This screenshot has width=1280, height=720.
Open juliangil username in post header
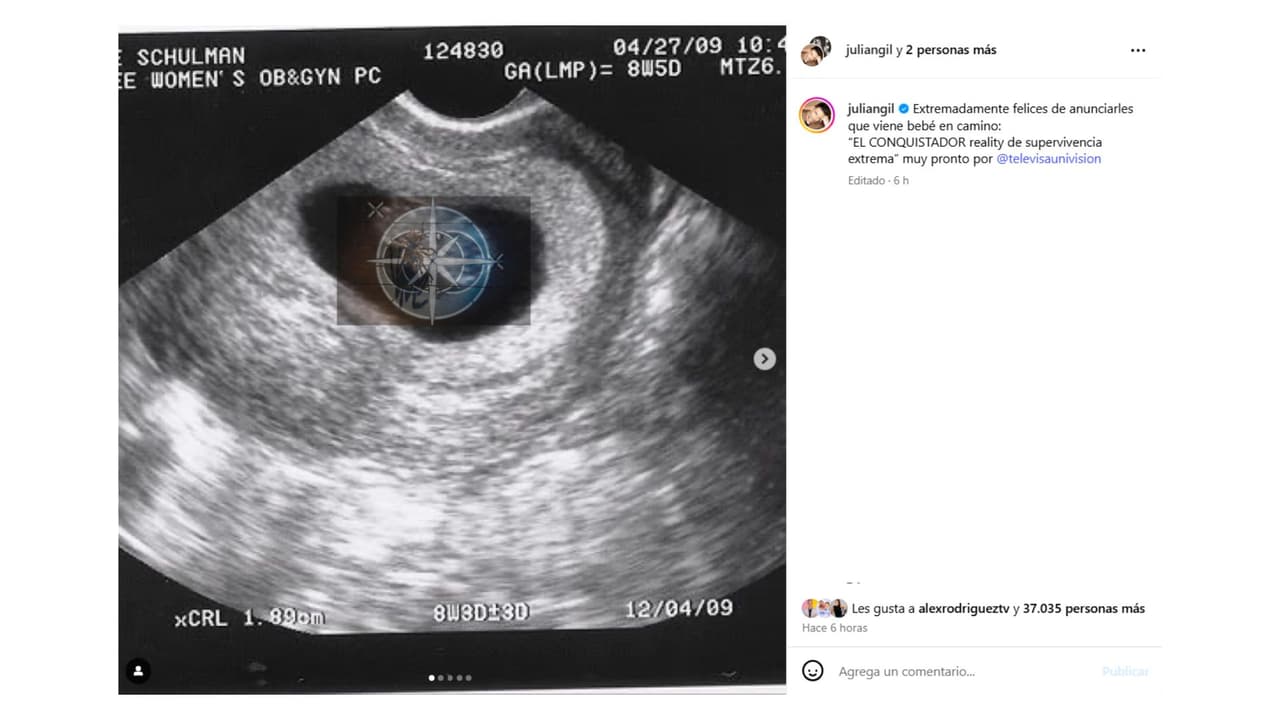click(x=868, y=50)
